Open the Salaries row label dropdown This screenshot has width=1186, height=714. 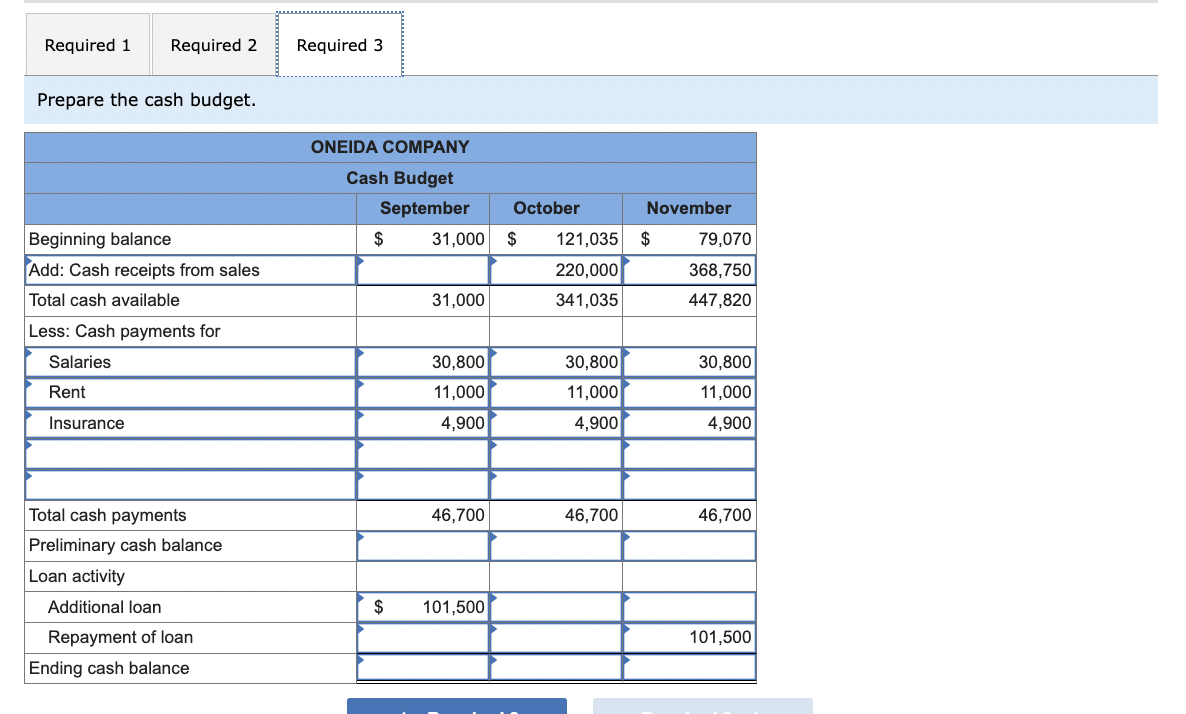(191, 362)
